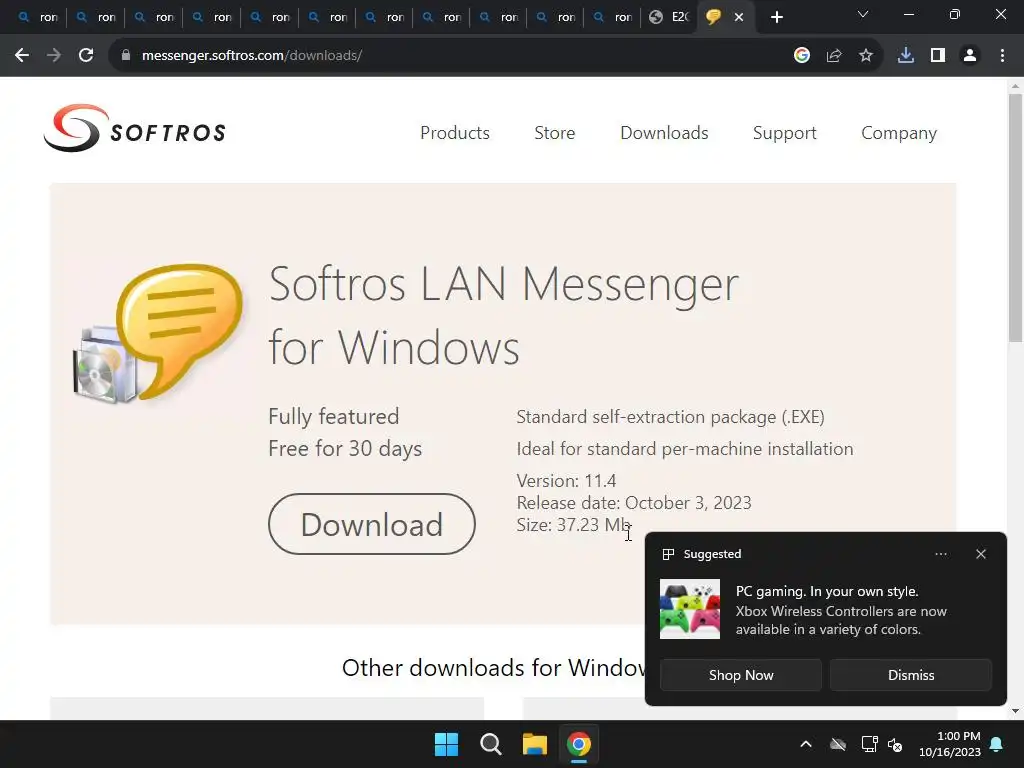This screenshot has width=1024, height=768.
Task: Click the Google icon in the address bar
Action: click(801, 56)
